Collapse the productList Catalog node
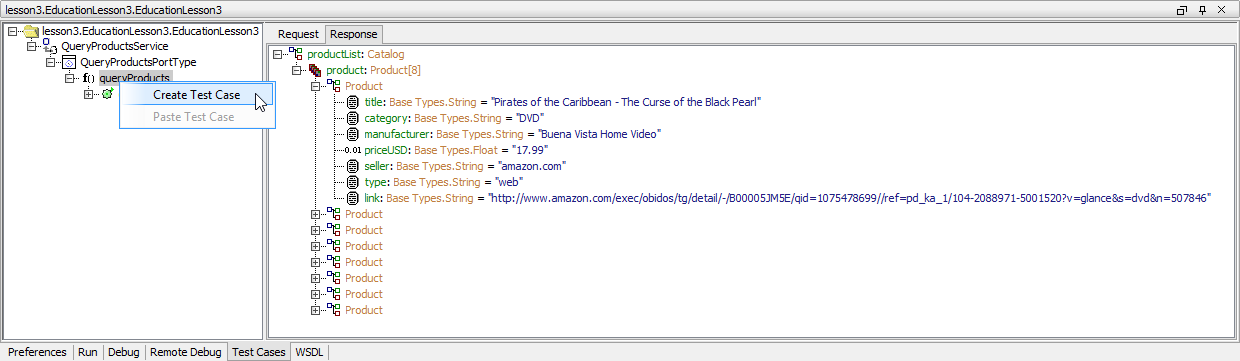The height and width of the screenshot is (361, 1240). pos(278,54)
